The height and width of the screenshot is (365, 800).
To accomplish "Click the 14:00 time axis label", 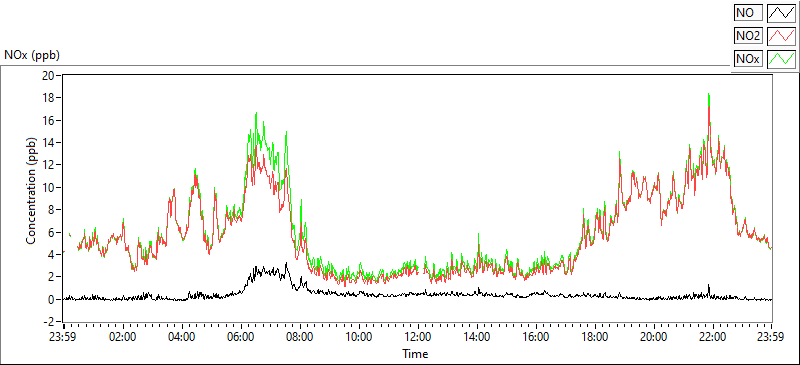I will (x=477, y=336).
